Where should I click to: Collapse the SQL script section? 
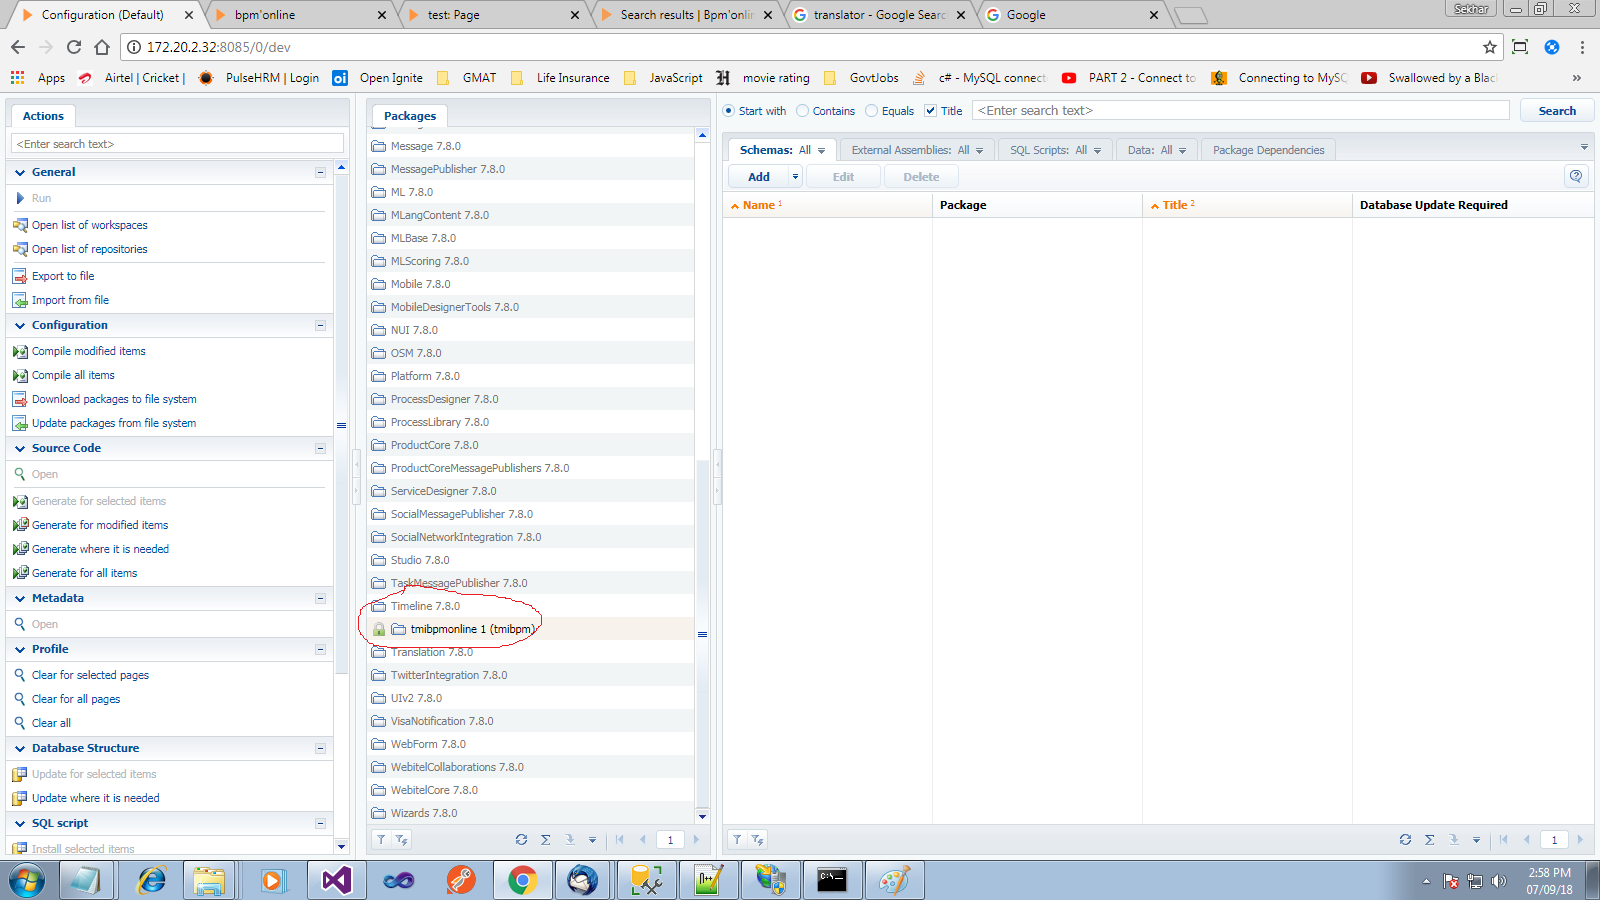[321, 823]
